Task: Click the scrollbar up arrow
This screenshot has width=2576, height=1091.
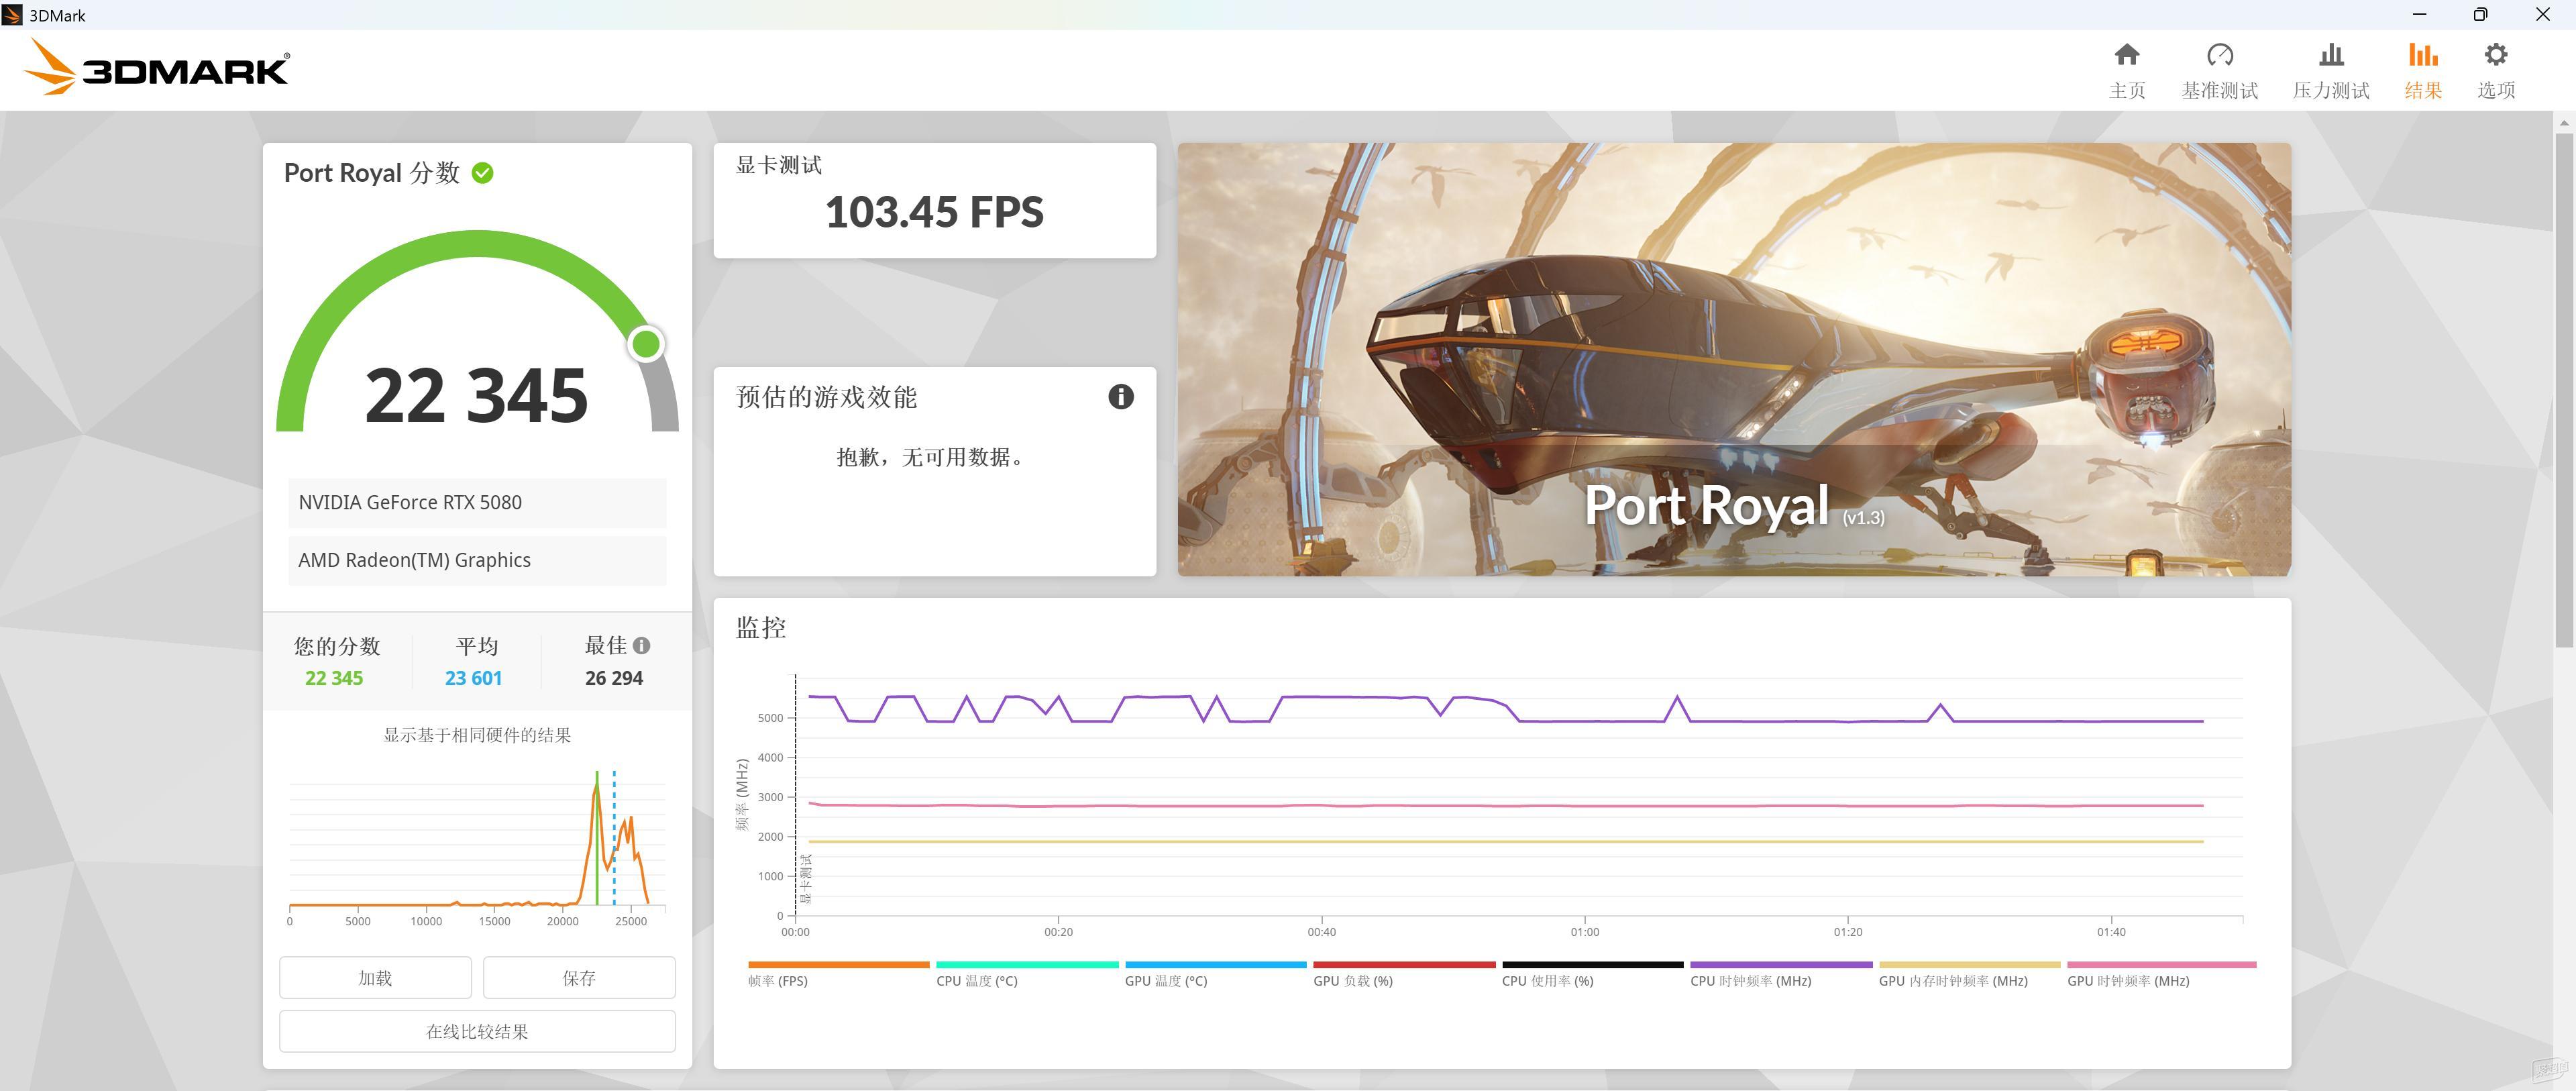Action: [2564, 122]
